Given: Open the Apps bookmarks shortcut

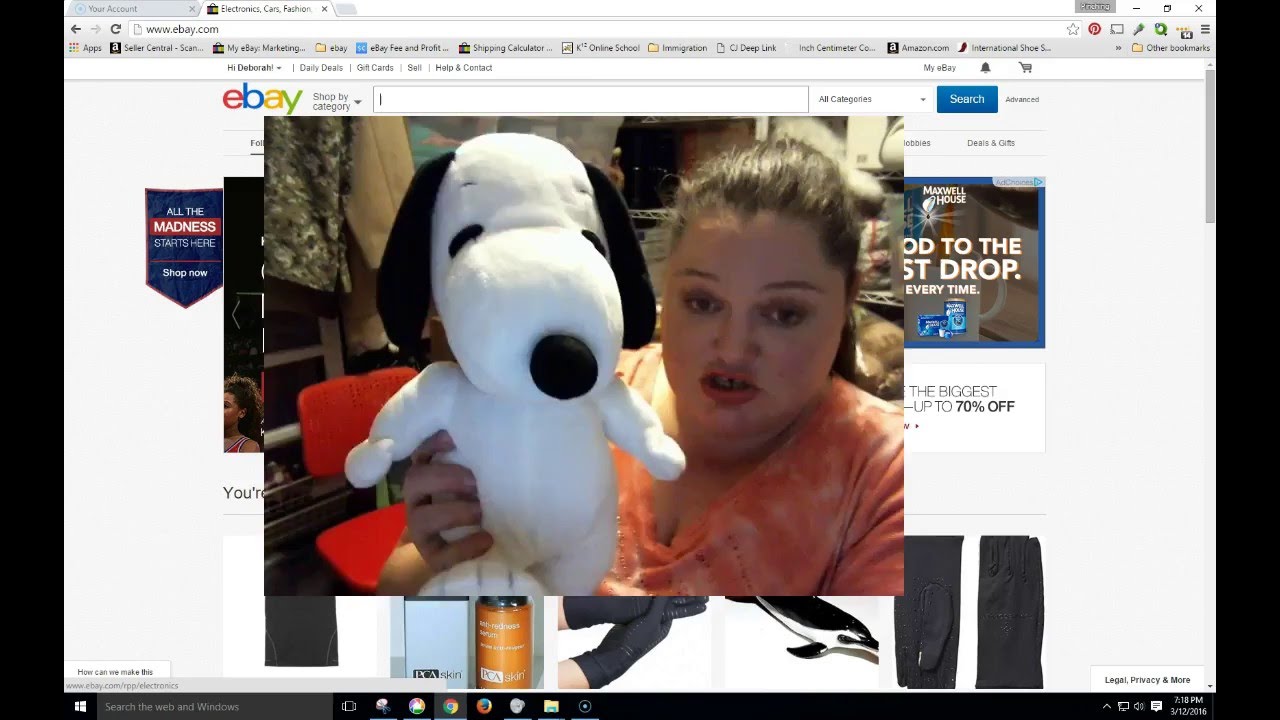Looking at the screenshot, I should (x=85, y=48).
